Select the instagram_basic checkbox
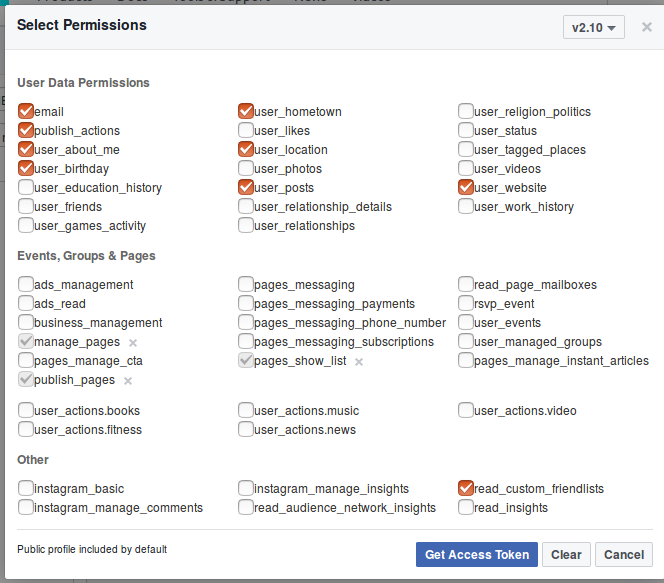664x583 pixels. click(26, 489)
